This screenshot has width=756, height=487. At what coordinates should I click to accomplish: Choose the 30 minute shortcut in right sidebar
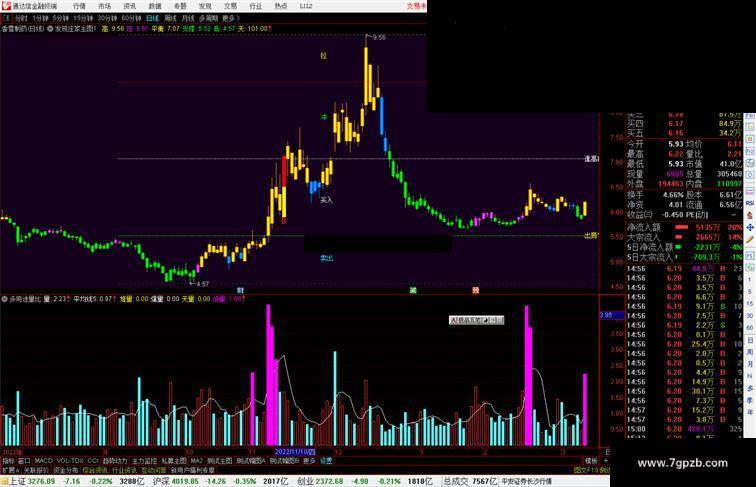(x=750, y=316)
